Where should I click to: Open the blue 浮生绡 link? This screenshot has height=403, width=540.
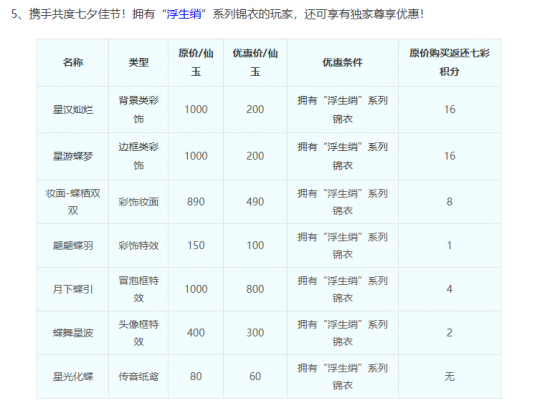coord(184,14)
